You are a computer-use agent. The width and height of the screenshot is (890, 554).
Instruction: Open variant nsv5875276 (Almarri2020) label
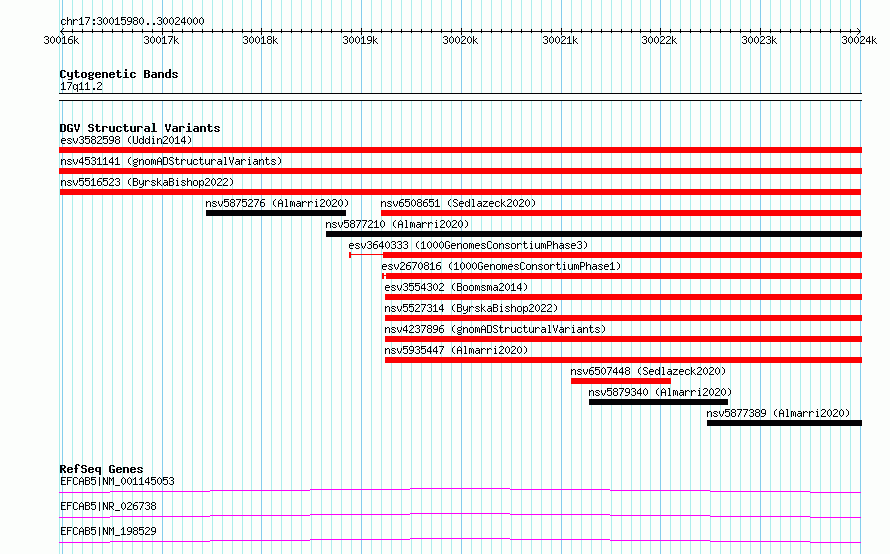[x=277, y=203]
